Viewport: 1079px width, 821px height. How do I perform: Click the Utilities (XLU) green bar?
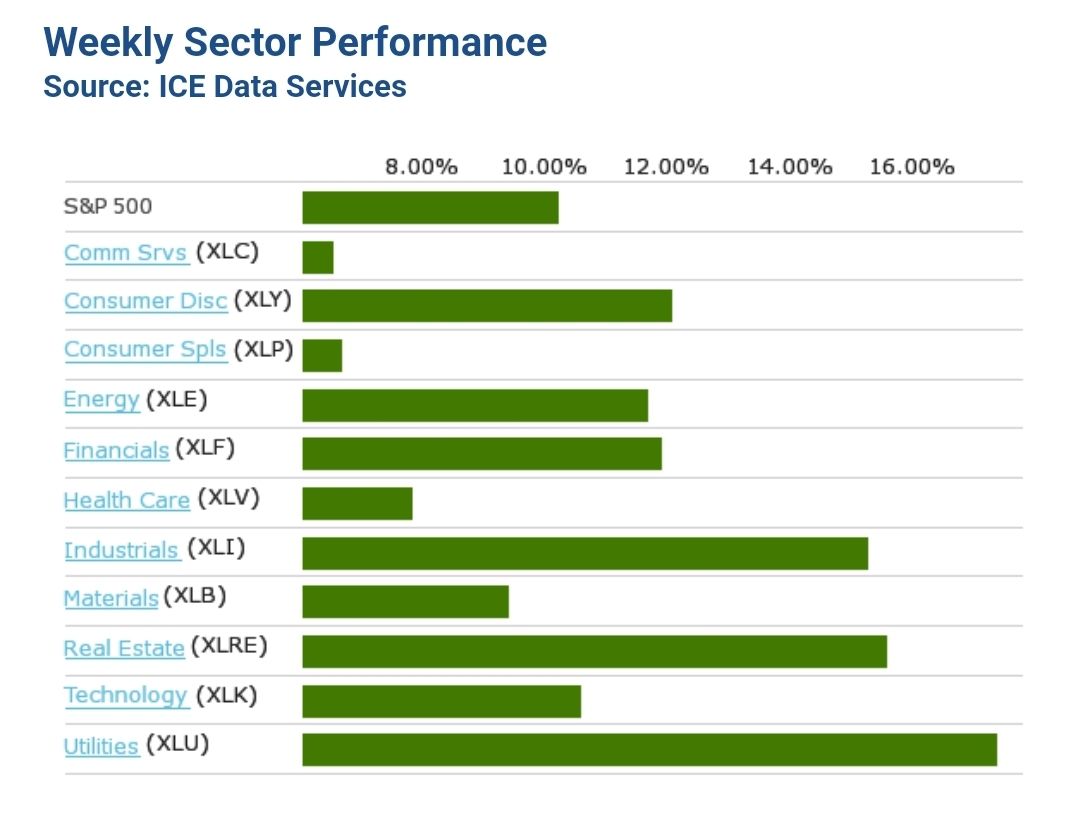coord(649,749)
